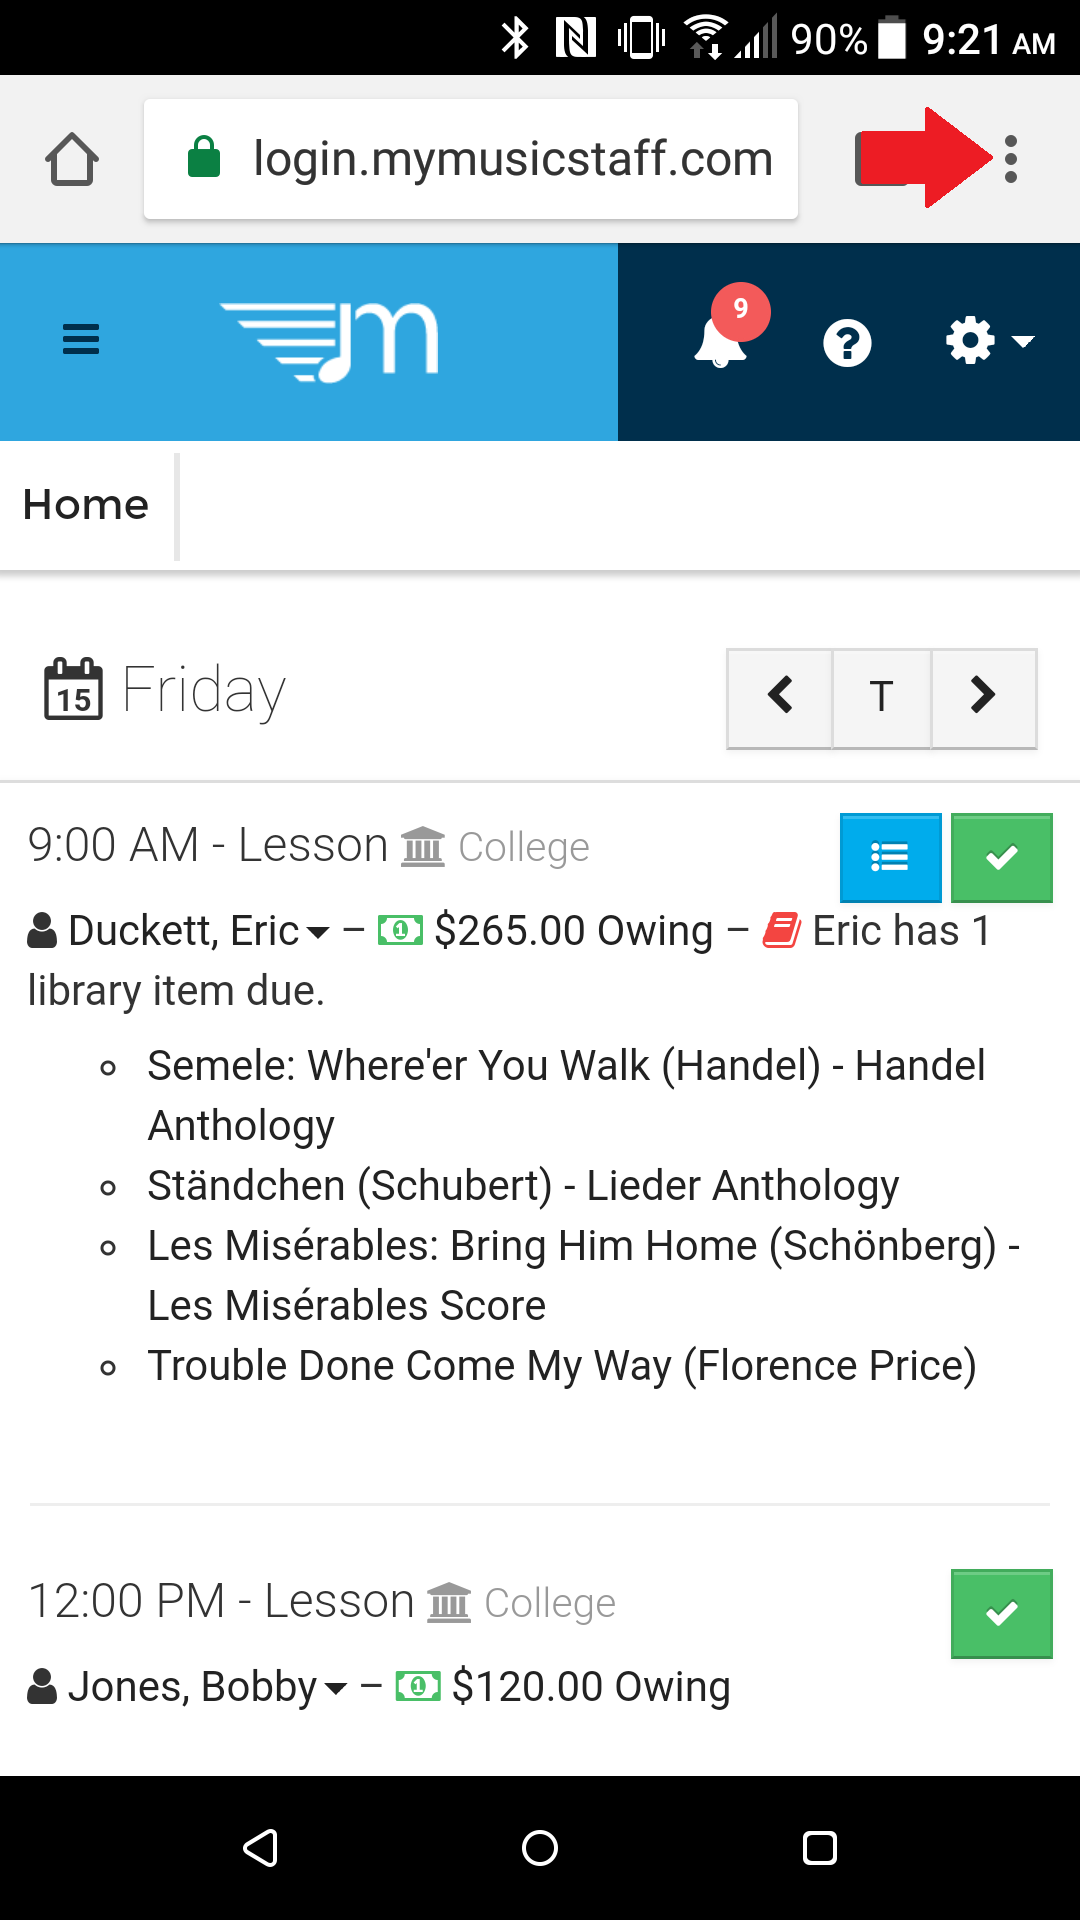
Task: Open the help question mark icon
Action: pyautogui.click(x=847, y=343)
